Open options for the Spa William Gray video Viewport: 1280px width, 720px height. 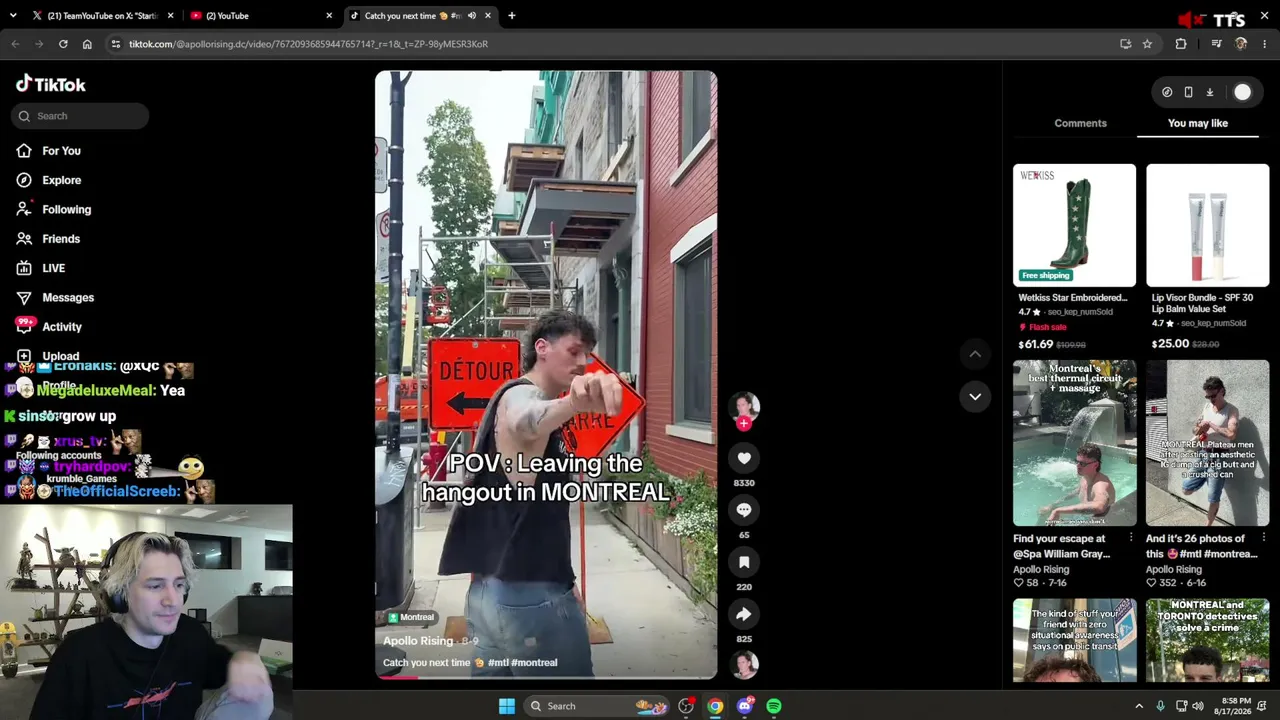click(1131, 538)
